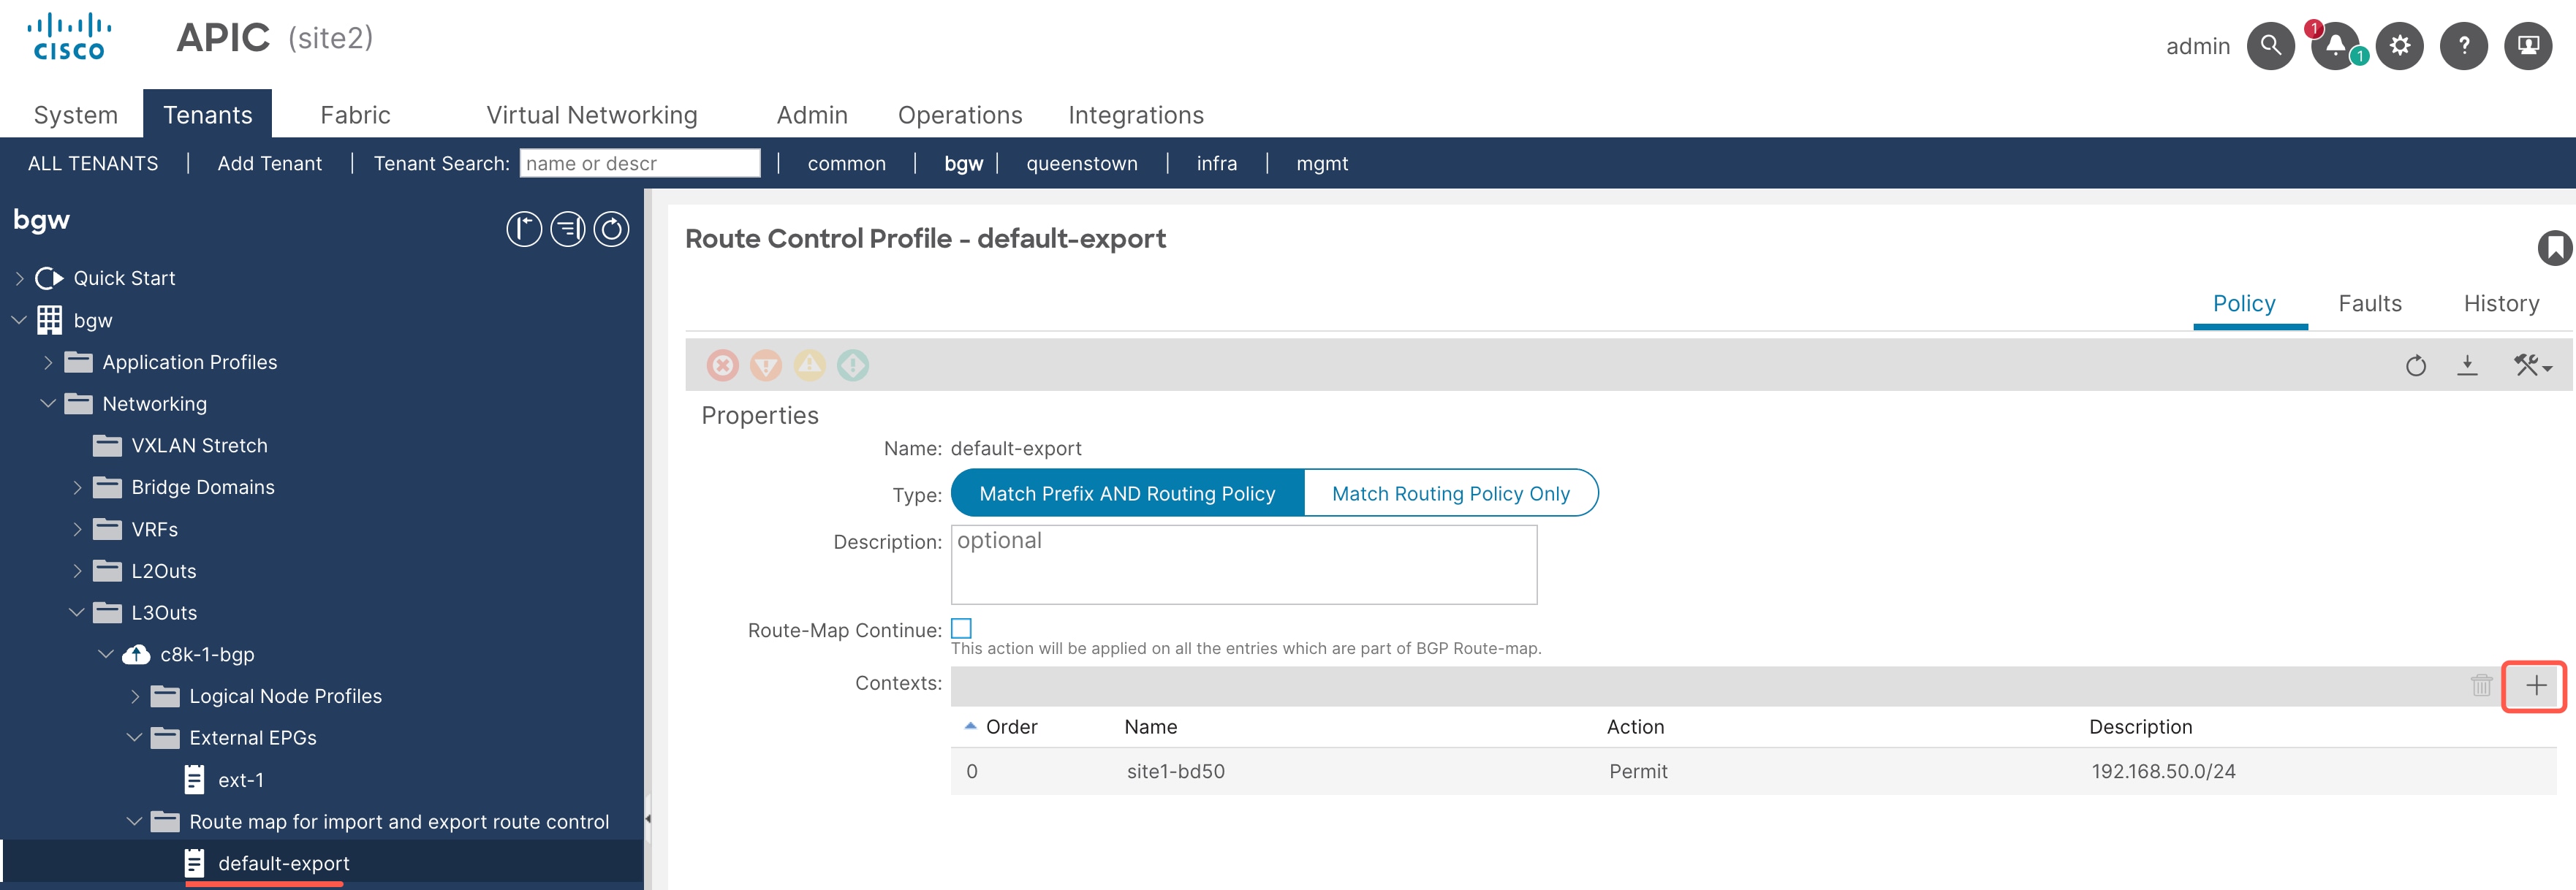Click the user profile monitor icon
The width and height of the screenshot is (2576, 890).
[2527, 46]
